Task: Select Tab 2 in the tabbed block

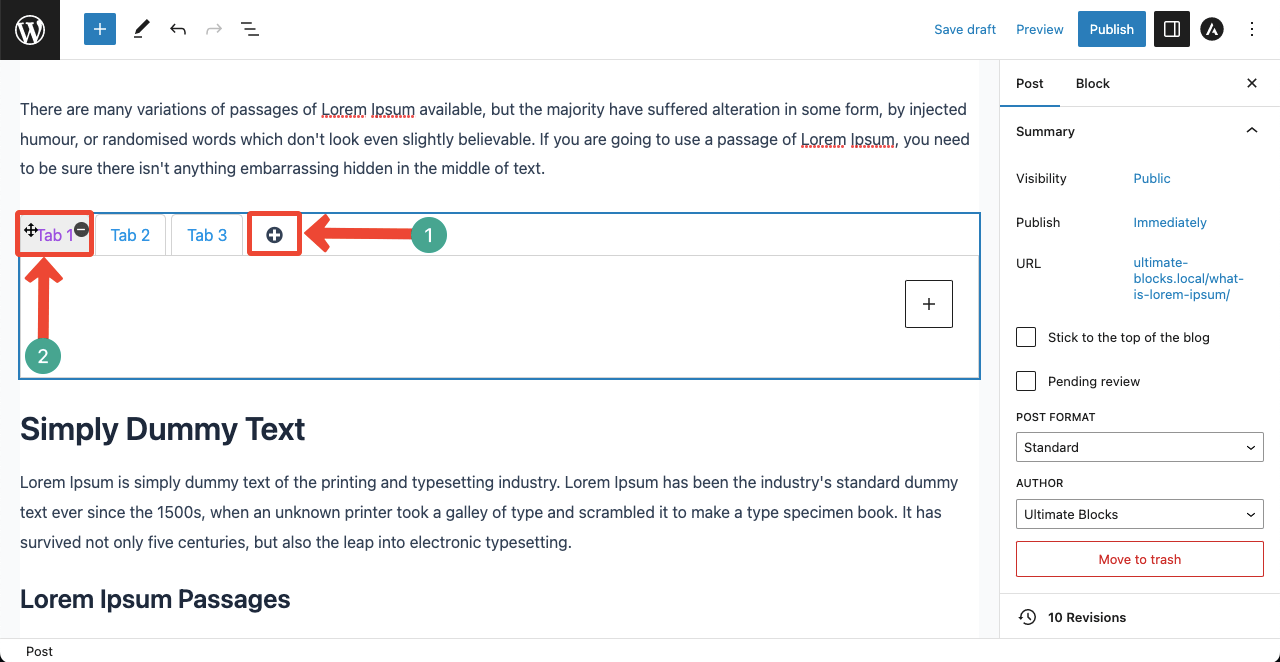Action: point(130,235)
